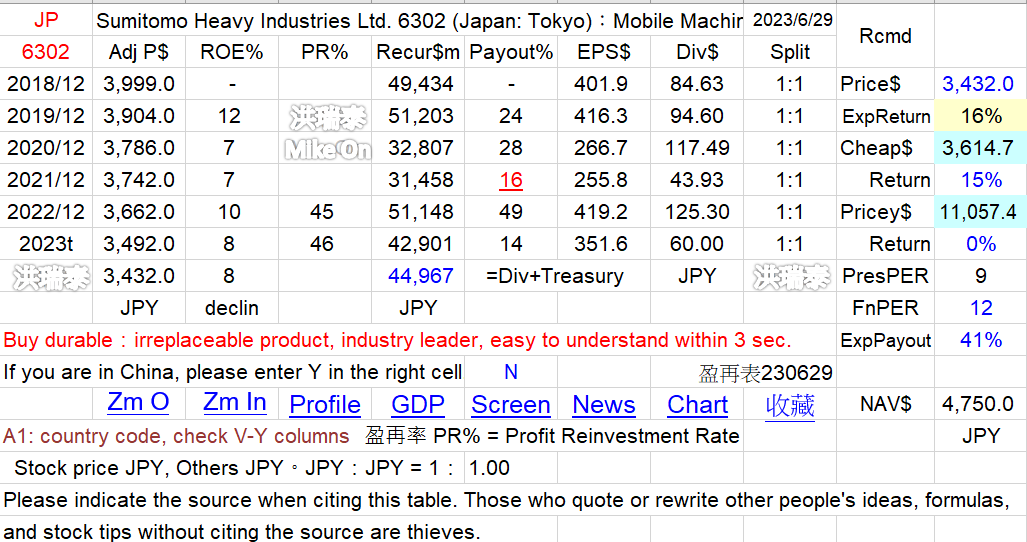Viewport: 1027px width, 542px height.
Task: Select the PresPER label cell
Action: (886, 276)
